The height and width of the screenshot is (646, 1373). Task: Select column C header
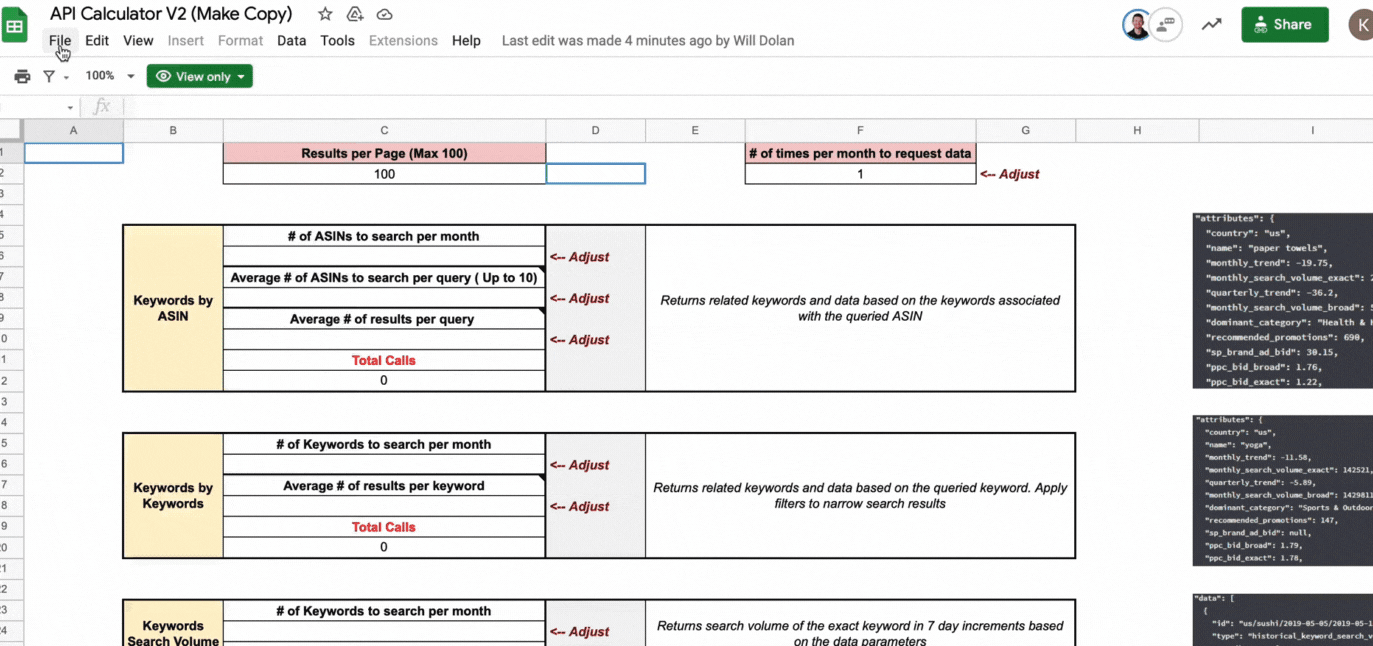coord(384,131)
